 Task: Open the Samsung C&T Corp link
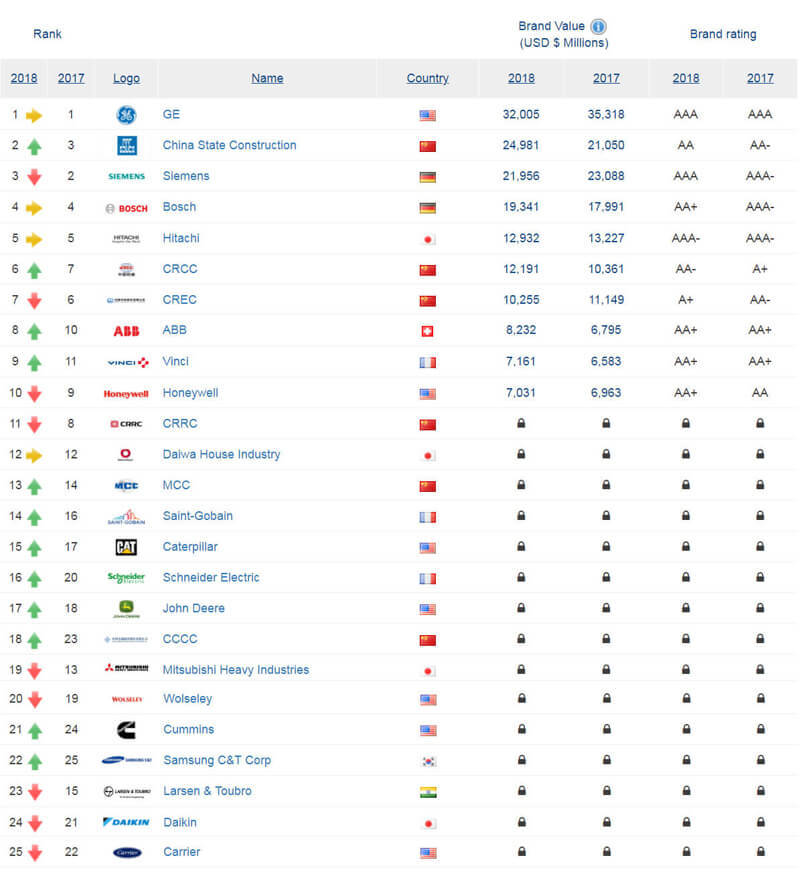pos(217,760)
